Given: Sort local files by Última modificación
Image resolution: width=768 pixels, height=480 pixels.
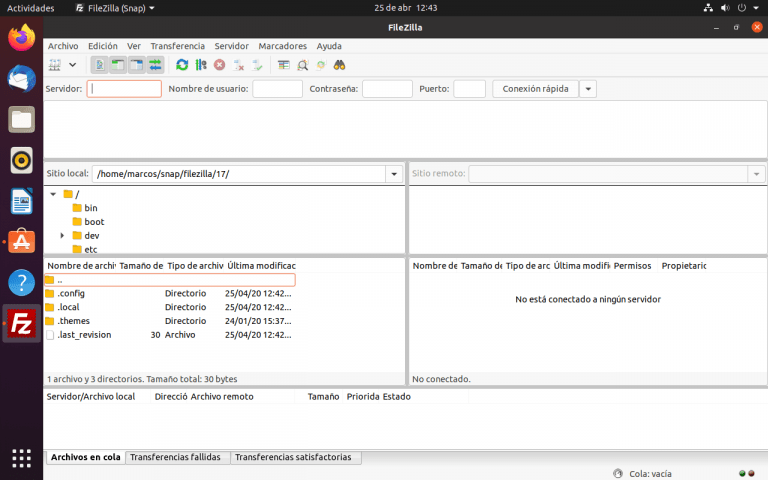Looking at the screenshot, I should click(261, 265).
